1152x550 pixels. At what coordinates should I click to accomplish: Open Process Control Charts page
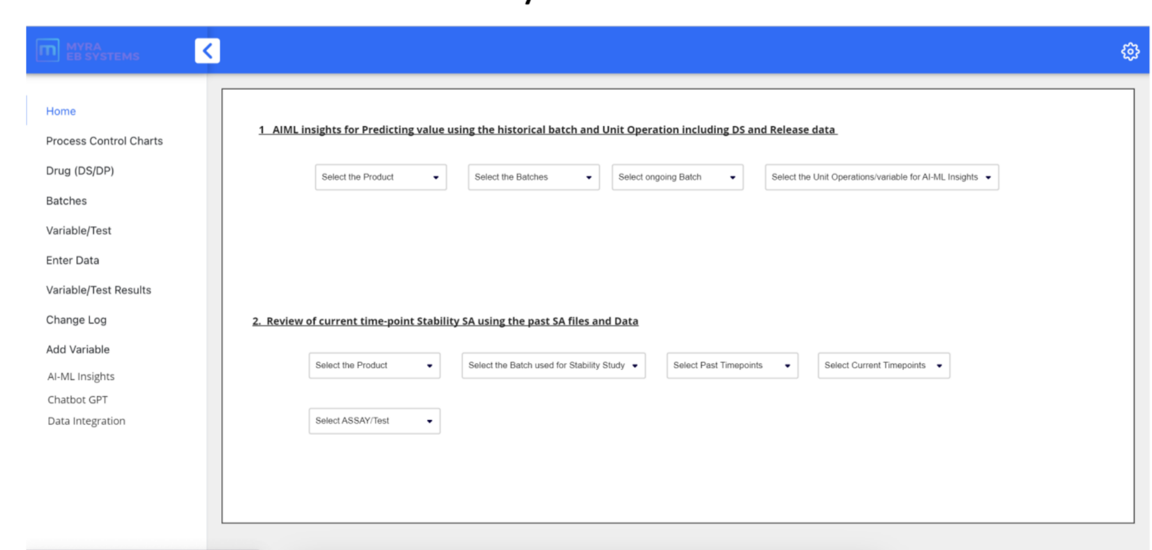tap(104, 141)
